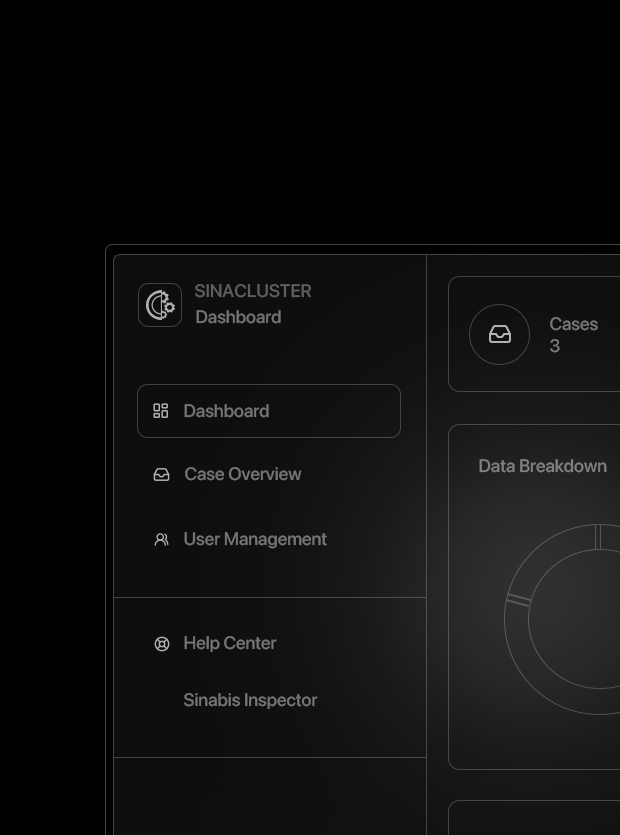Click the User Management people icon

pos(161,539)
